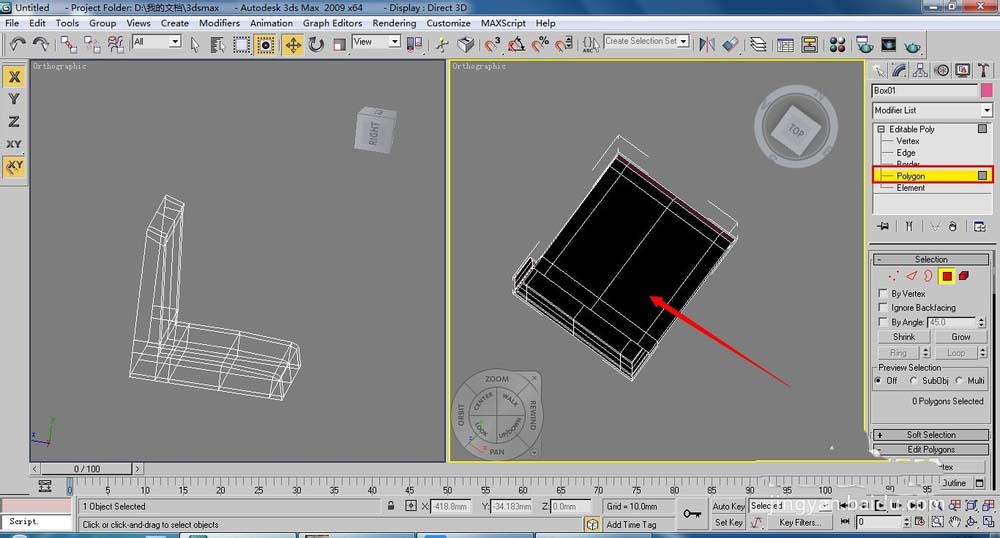The width and height of the screenshot is (1000, 538).
Task: Click the Redo arrow in the toolbar
Action: pyautogui.click(x=41, y=44)
